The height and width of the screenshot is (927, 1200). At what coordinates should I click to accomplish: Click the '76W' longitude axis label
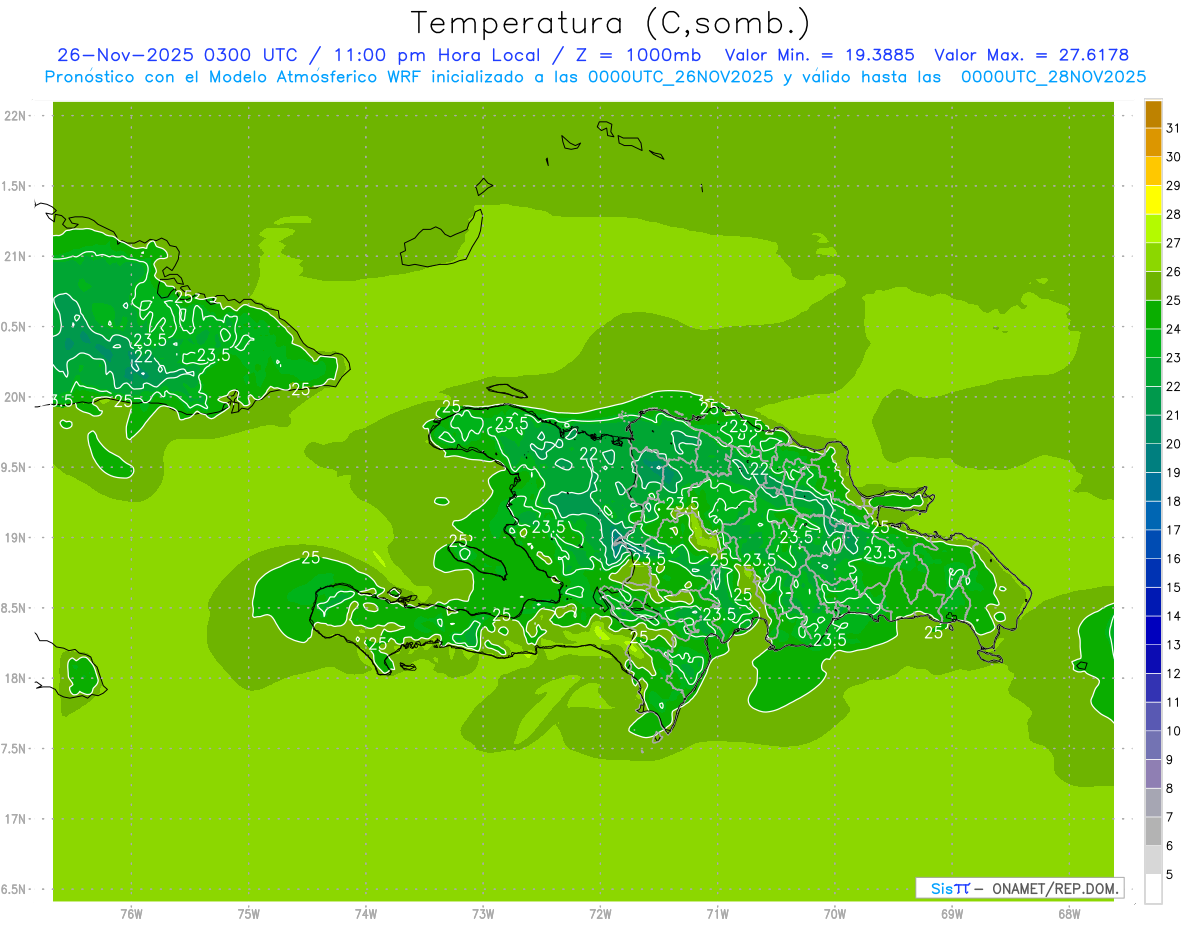coord(131,914)
